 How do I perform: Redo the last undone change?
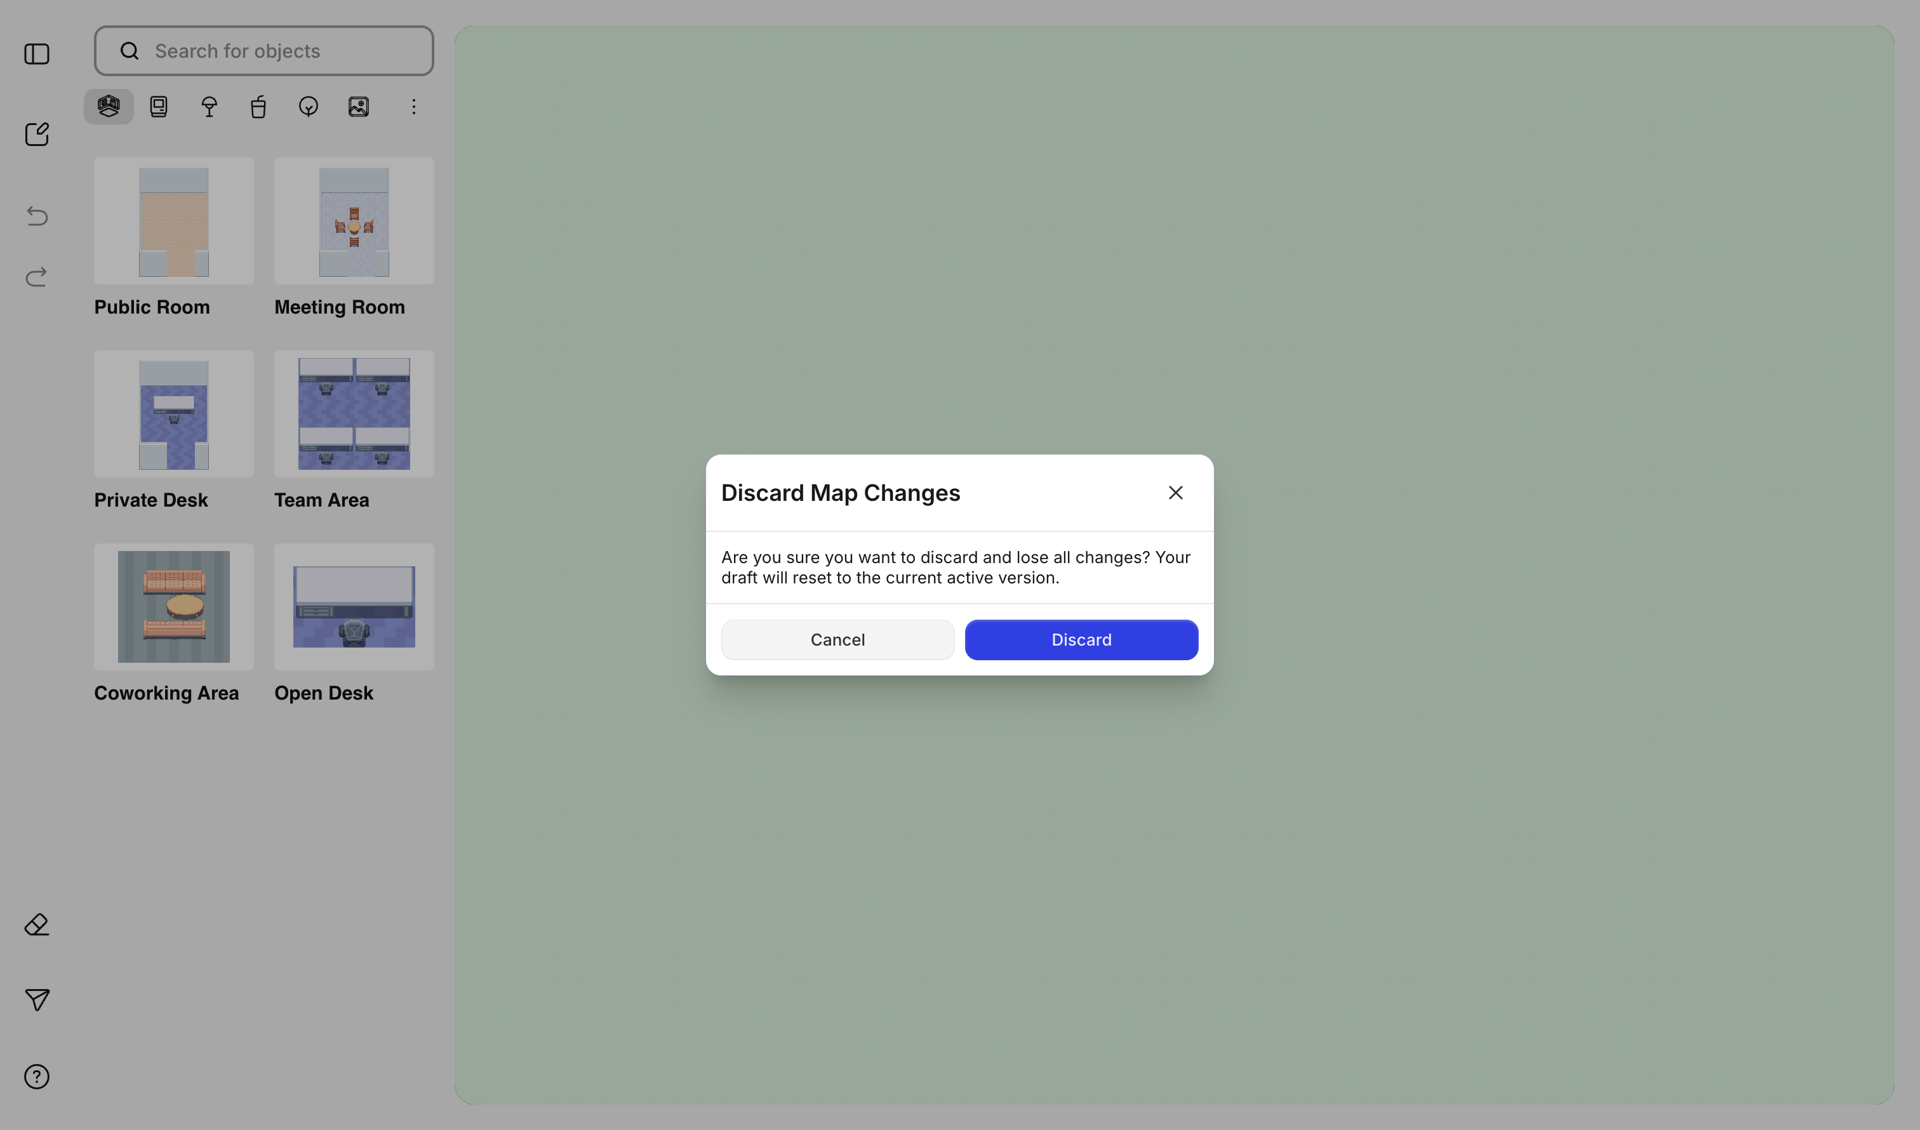coord(36,277)
